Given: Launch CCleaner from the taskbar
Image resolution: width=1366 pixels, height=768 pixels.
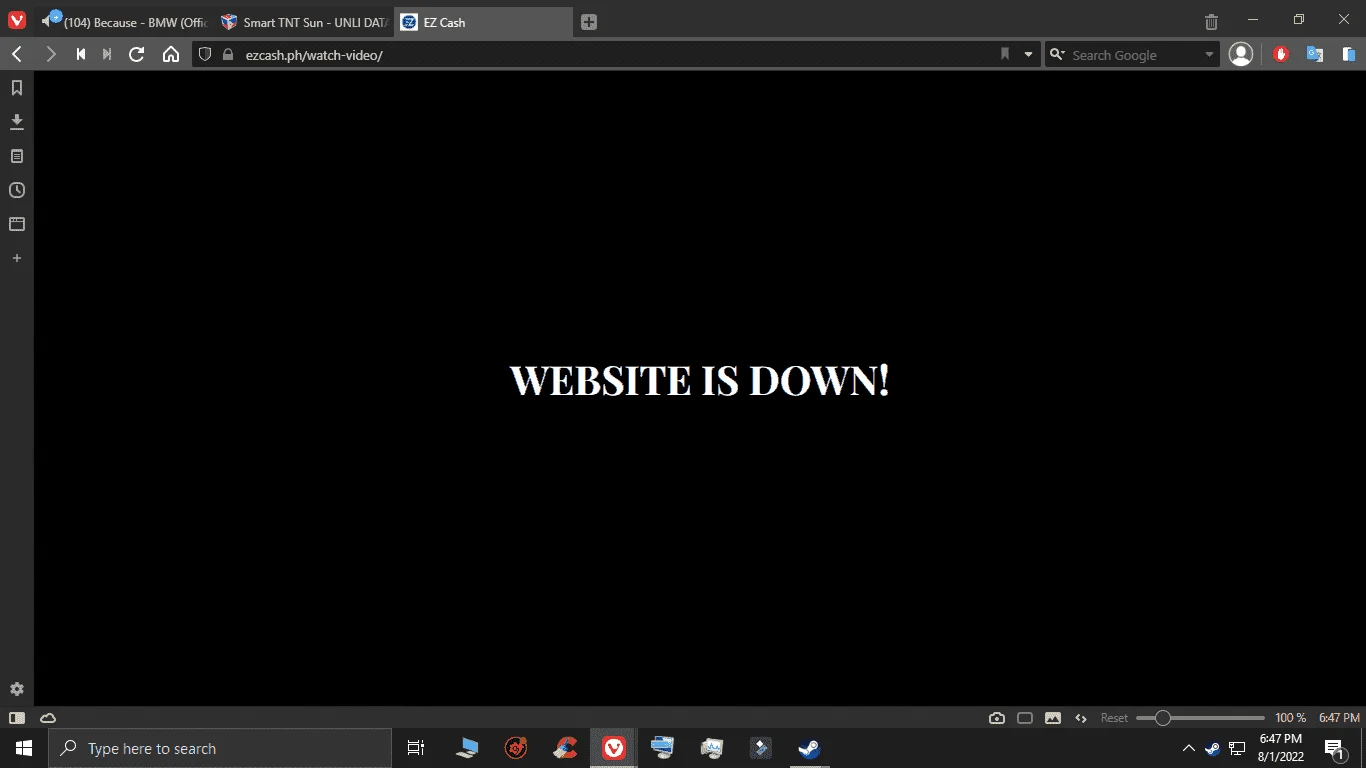Looking at the screenshot, I should pos(565,748).
